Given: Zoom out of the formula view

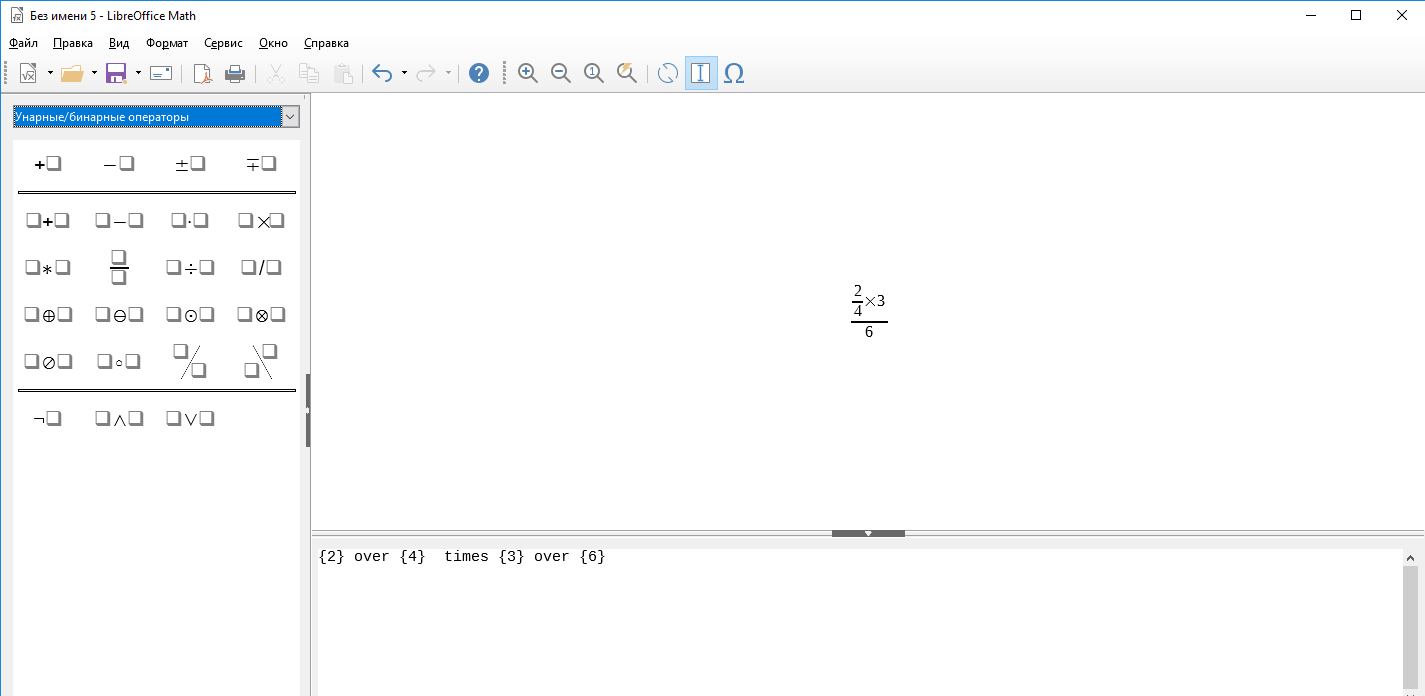Looking at the screenshot, I should click(561, 73).
